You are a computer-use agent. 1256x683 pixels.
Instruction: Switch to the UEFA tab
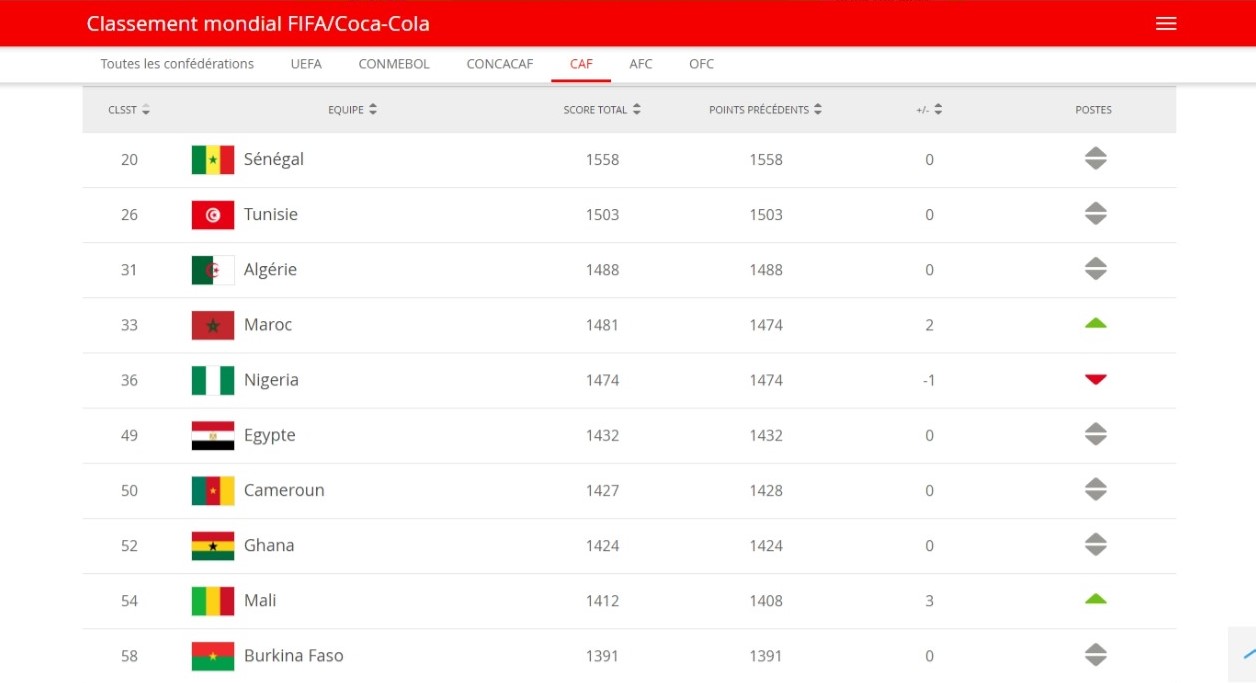pyautogui.click(x=306, y=64)
